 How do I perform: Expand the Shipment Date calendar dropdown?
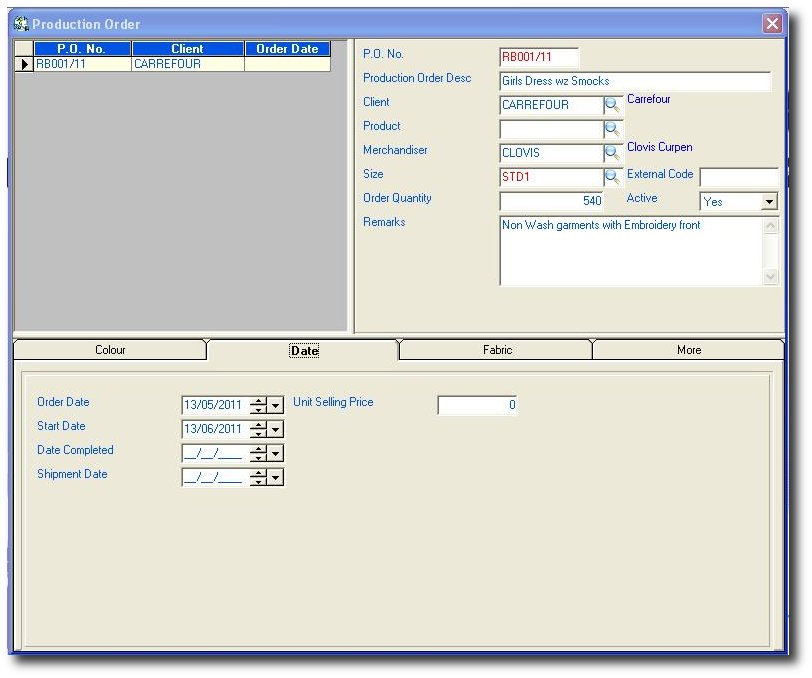[x=276, y=477]
